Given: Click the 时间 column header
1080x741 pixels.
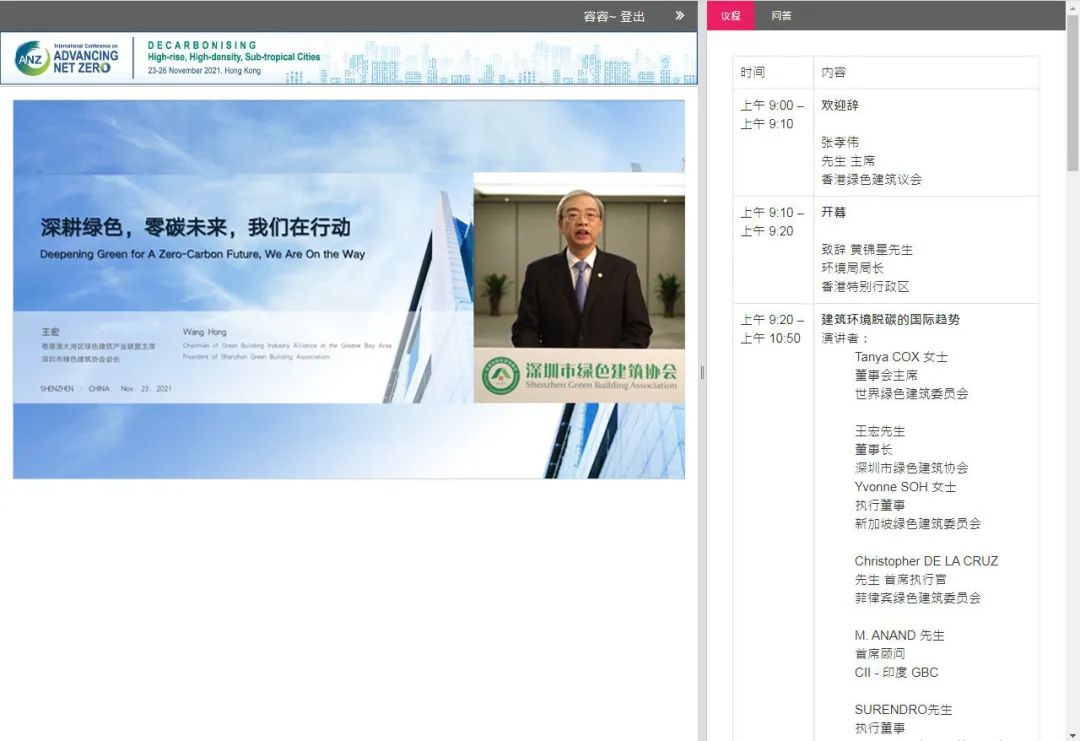Looking at the screenshot, I should (753, 73).
